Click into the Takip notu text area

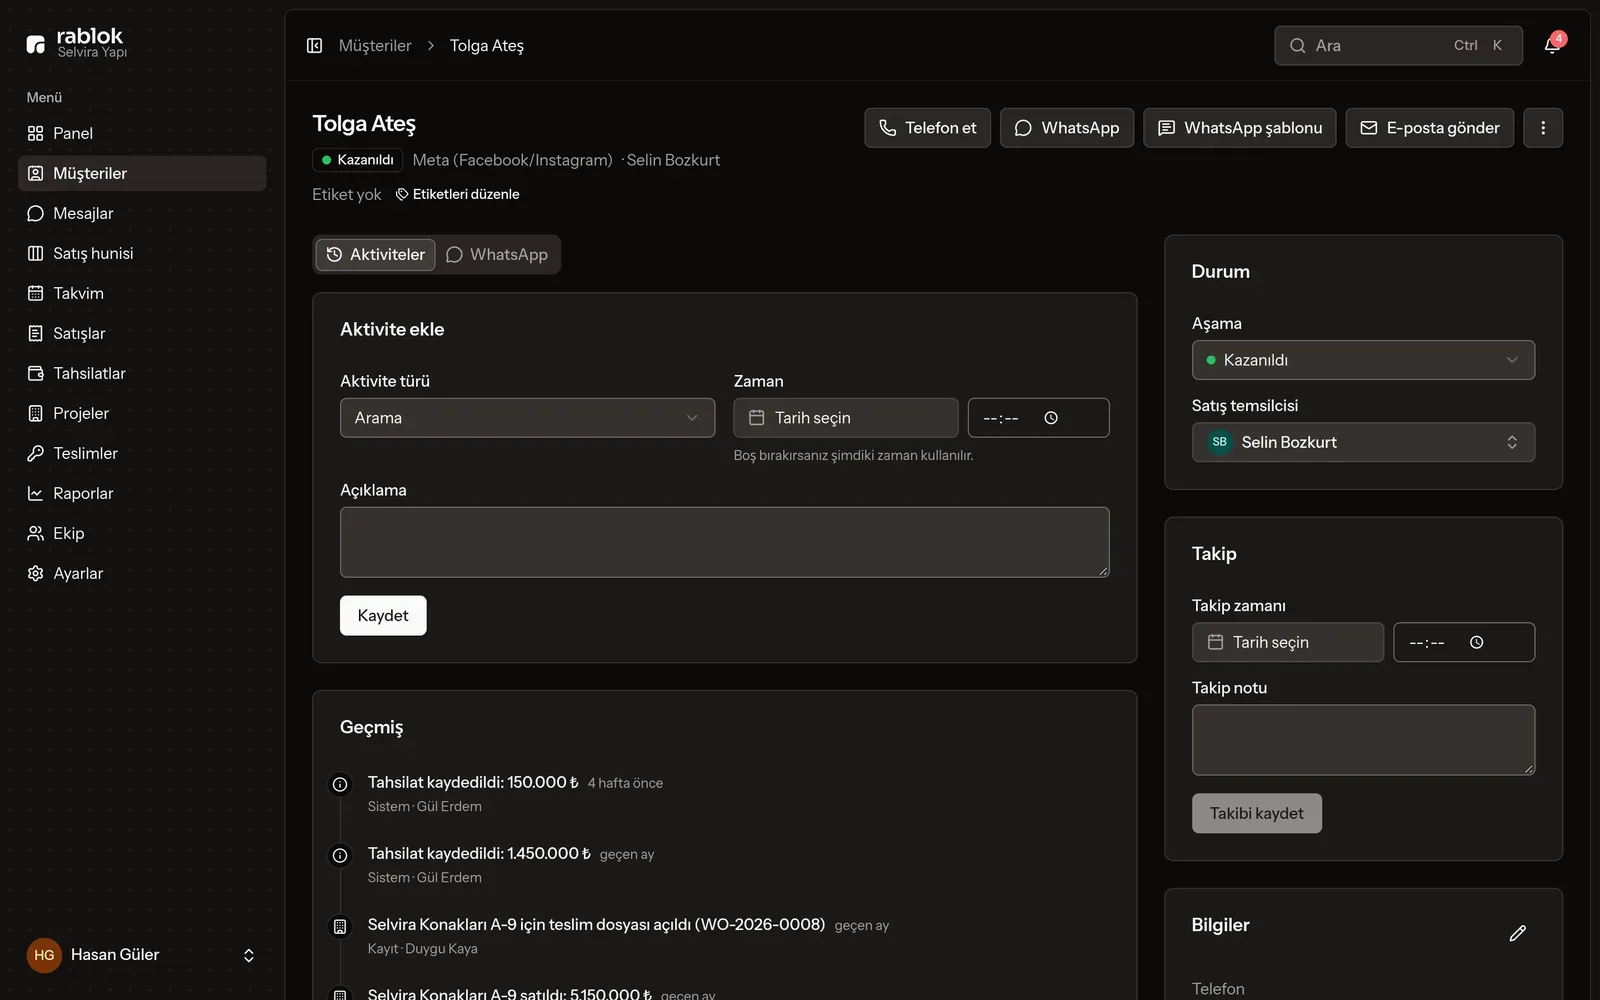point(1363,740)
